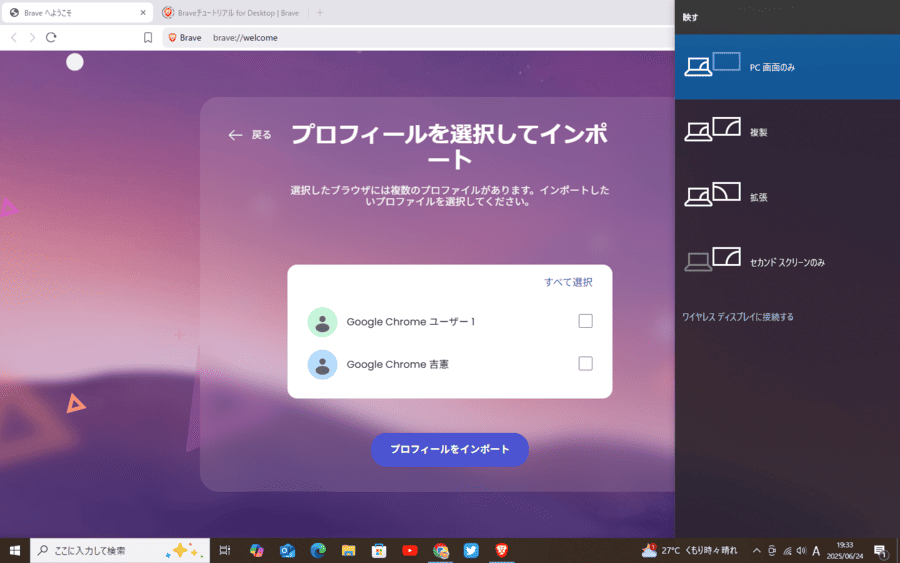Check the Google Chrome 吉惠 checkbox
900x563 pixels.
[x=585, y=363]
